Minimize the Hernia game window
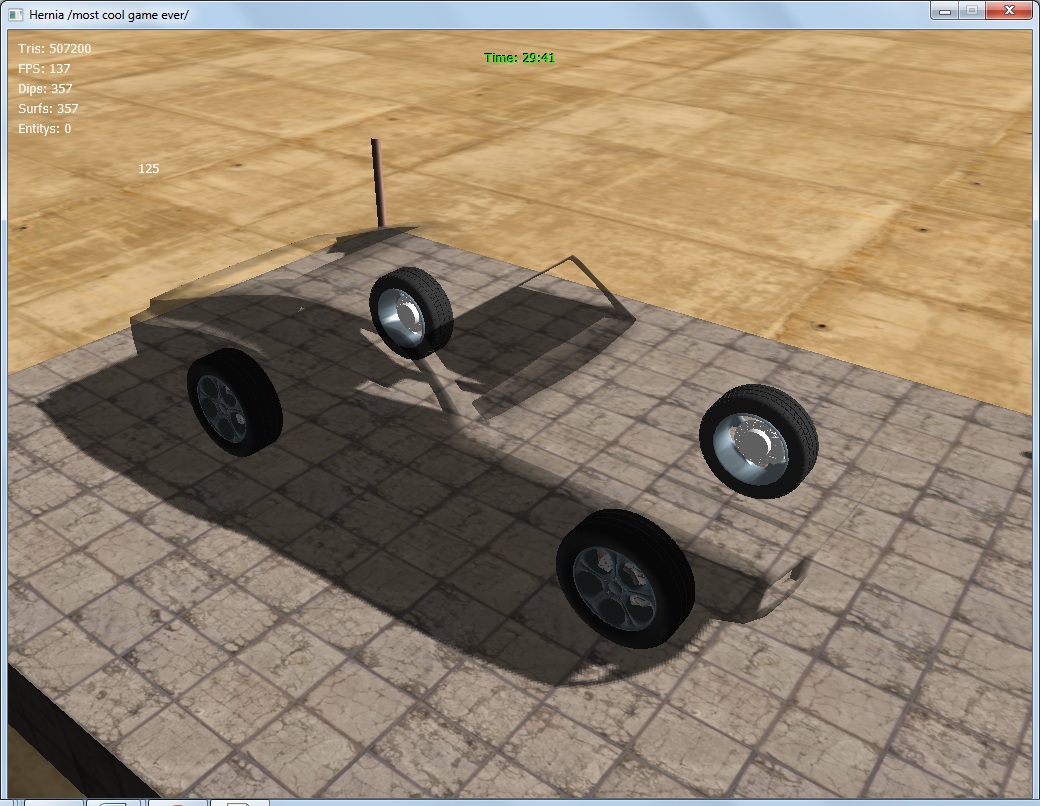The height and width of the screenshot is (806, 1040). click(943, 10)
